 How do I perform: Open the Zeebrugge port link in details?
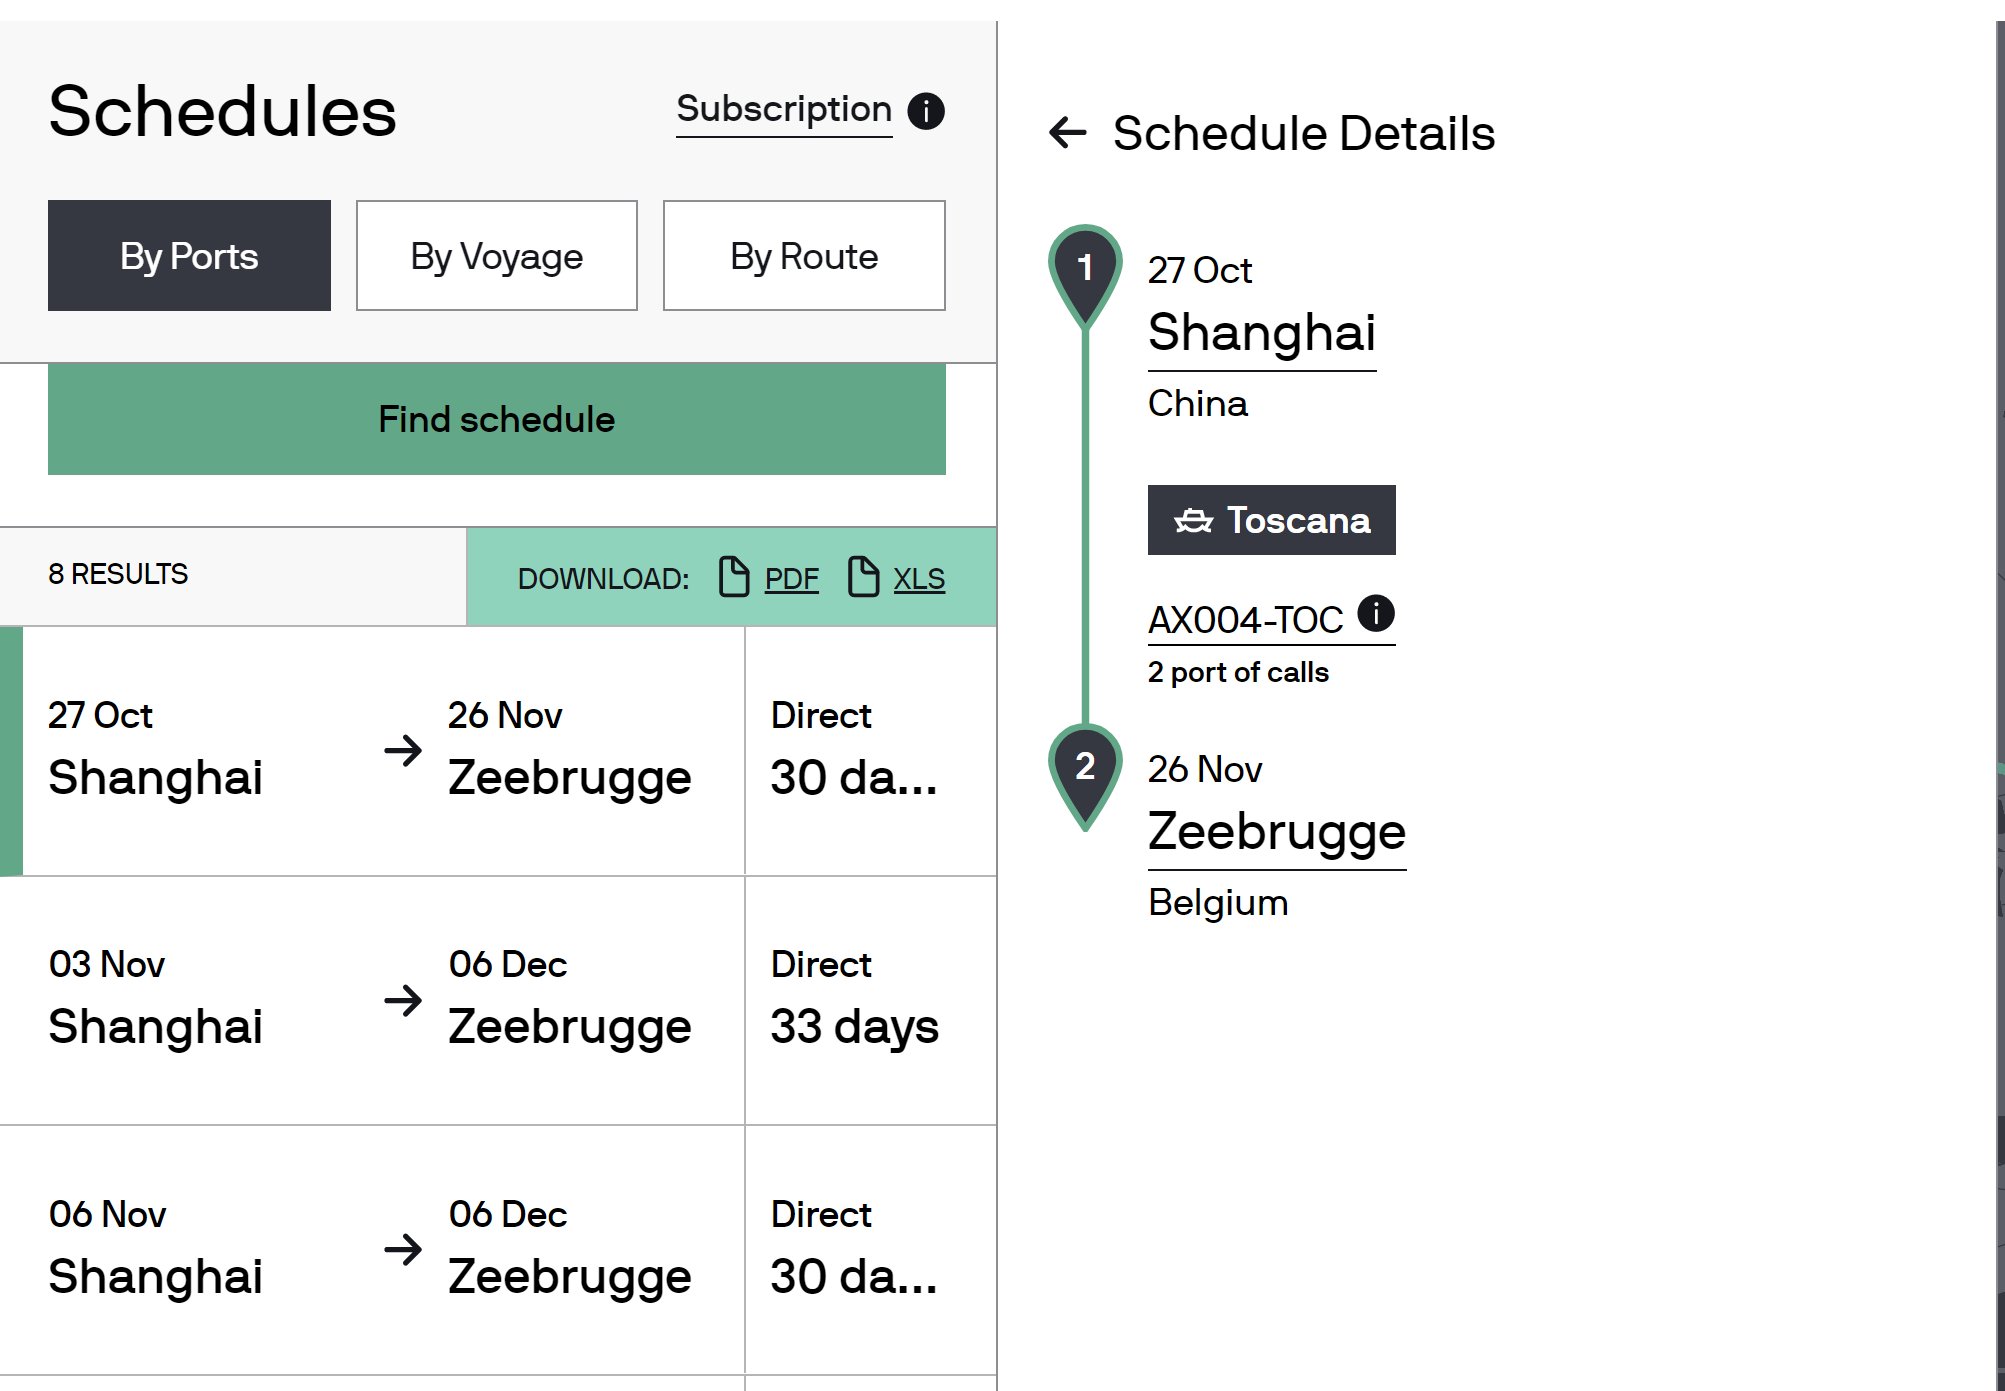click(1276, 832)
